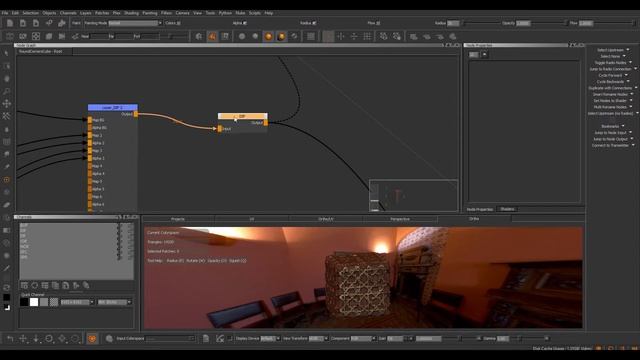Click the page icon after Input Colorspace field
This screenshot has width=640, height=360.
(x=206, y=338)
